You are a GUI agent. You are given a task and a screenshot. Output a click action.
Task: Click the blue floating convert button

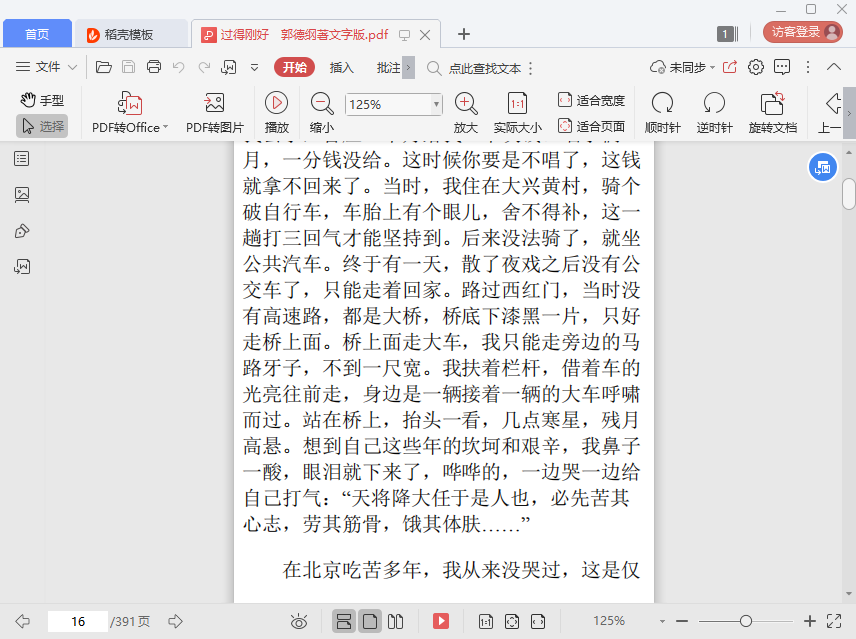point(823,168)
